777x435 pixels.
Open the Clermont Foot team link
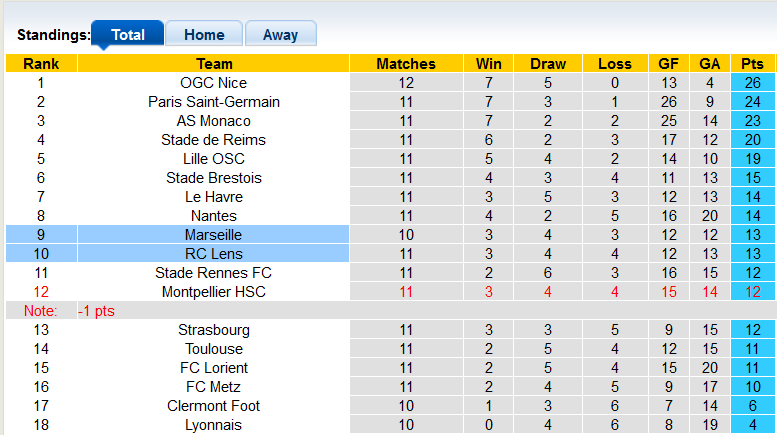214,406
